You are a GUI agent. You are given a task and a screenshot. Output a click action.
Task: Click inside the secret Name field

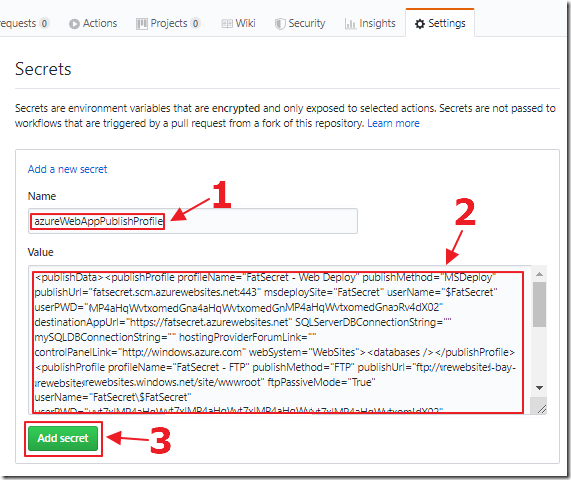pyautogui.click(x=193, y=221)
